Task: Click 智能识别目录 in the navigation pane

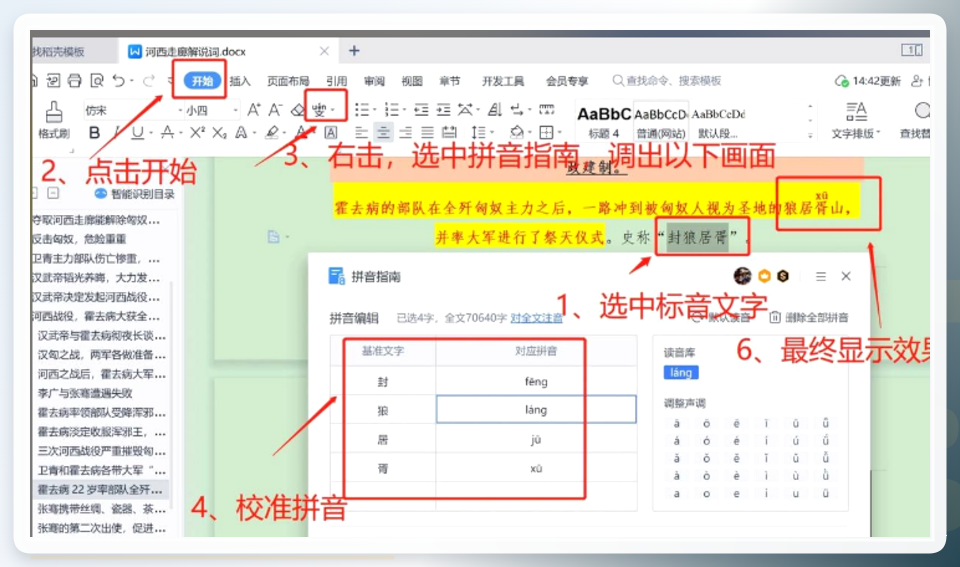Action: pos(135,194)
